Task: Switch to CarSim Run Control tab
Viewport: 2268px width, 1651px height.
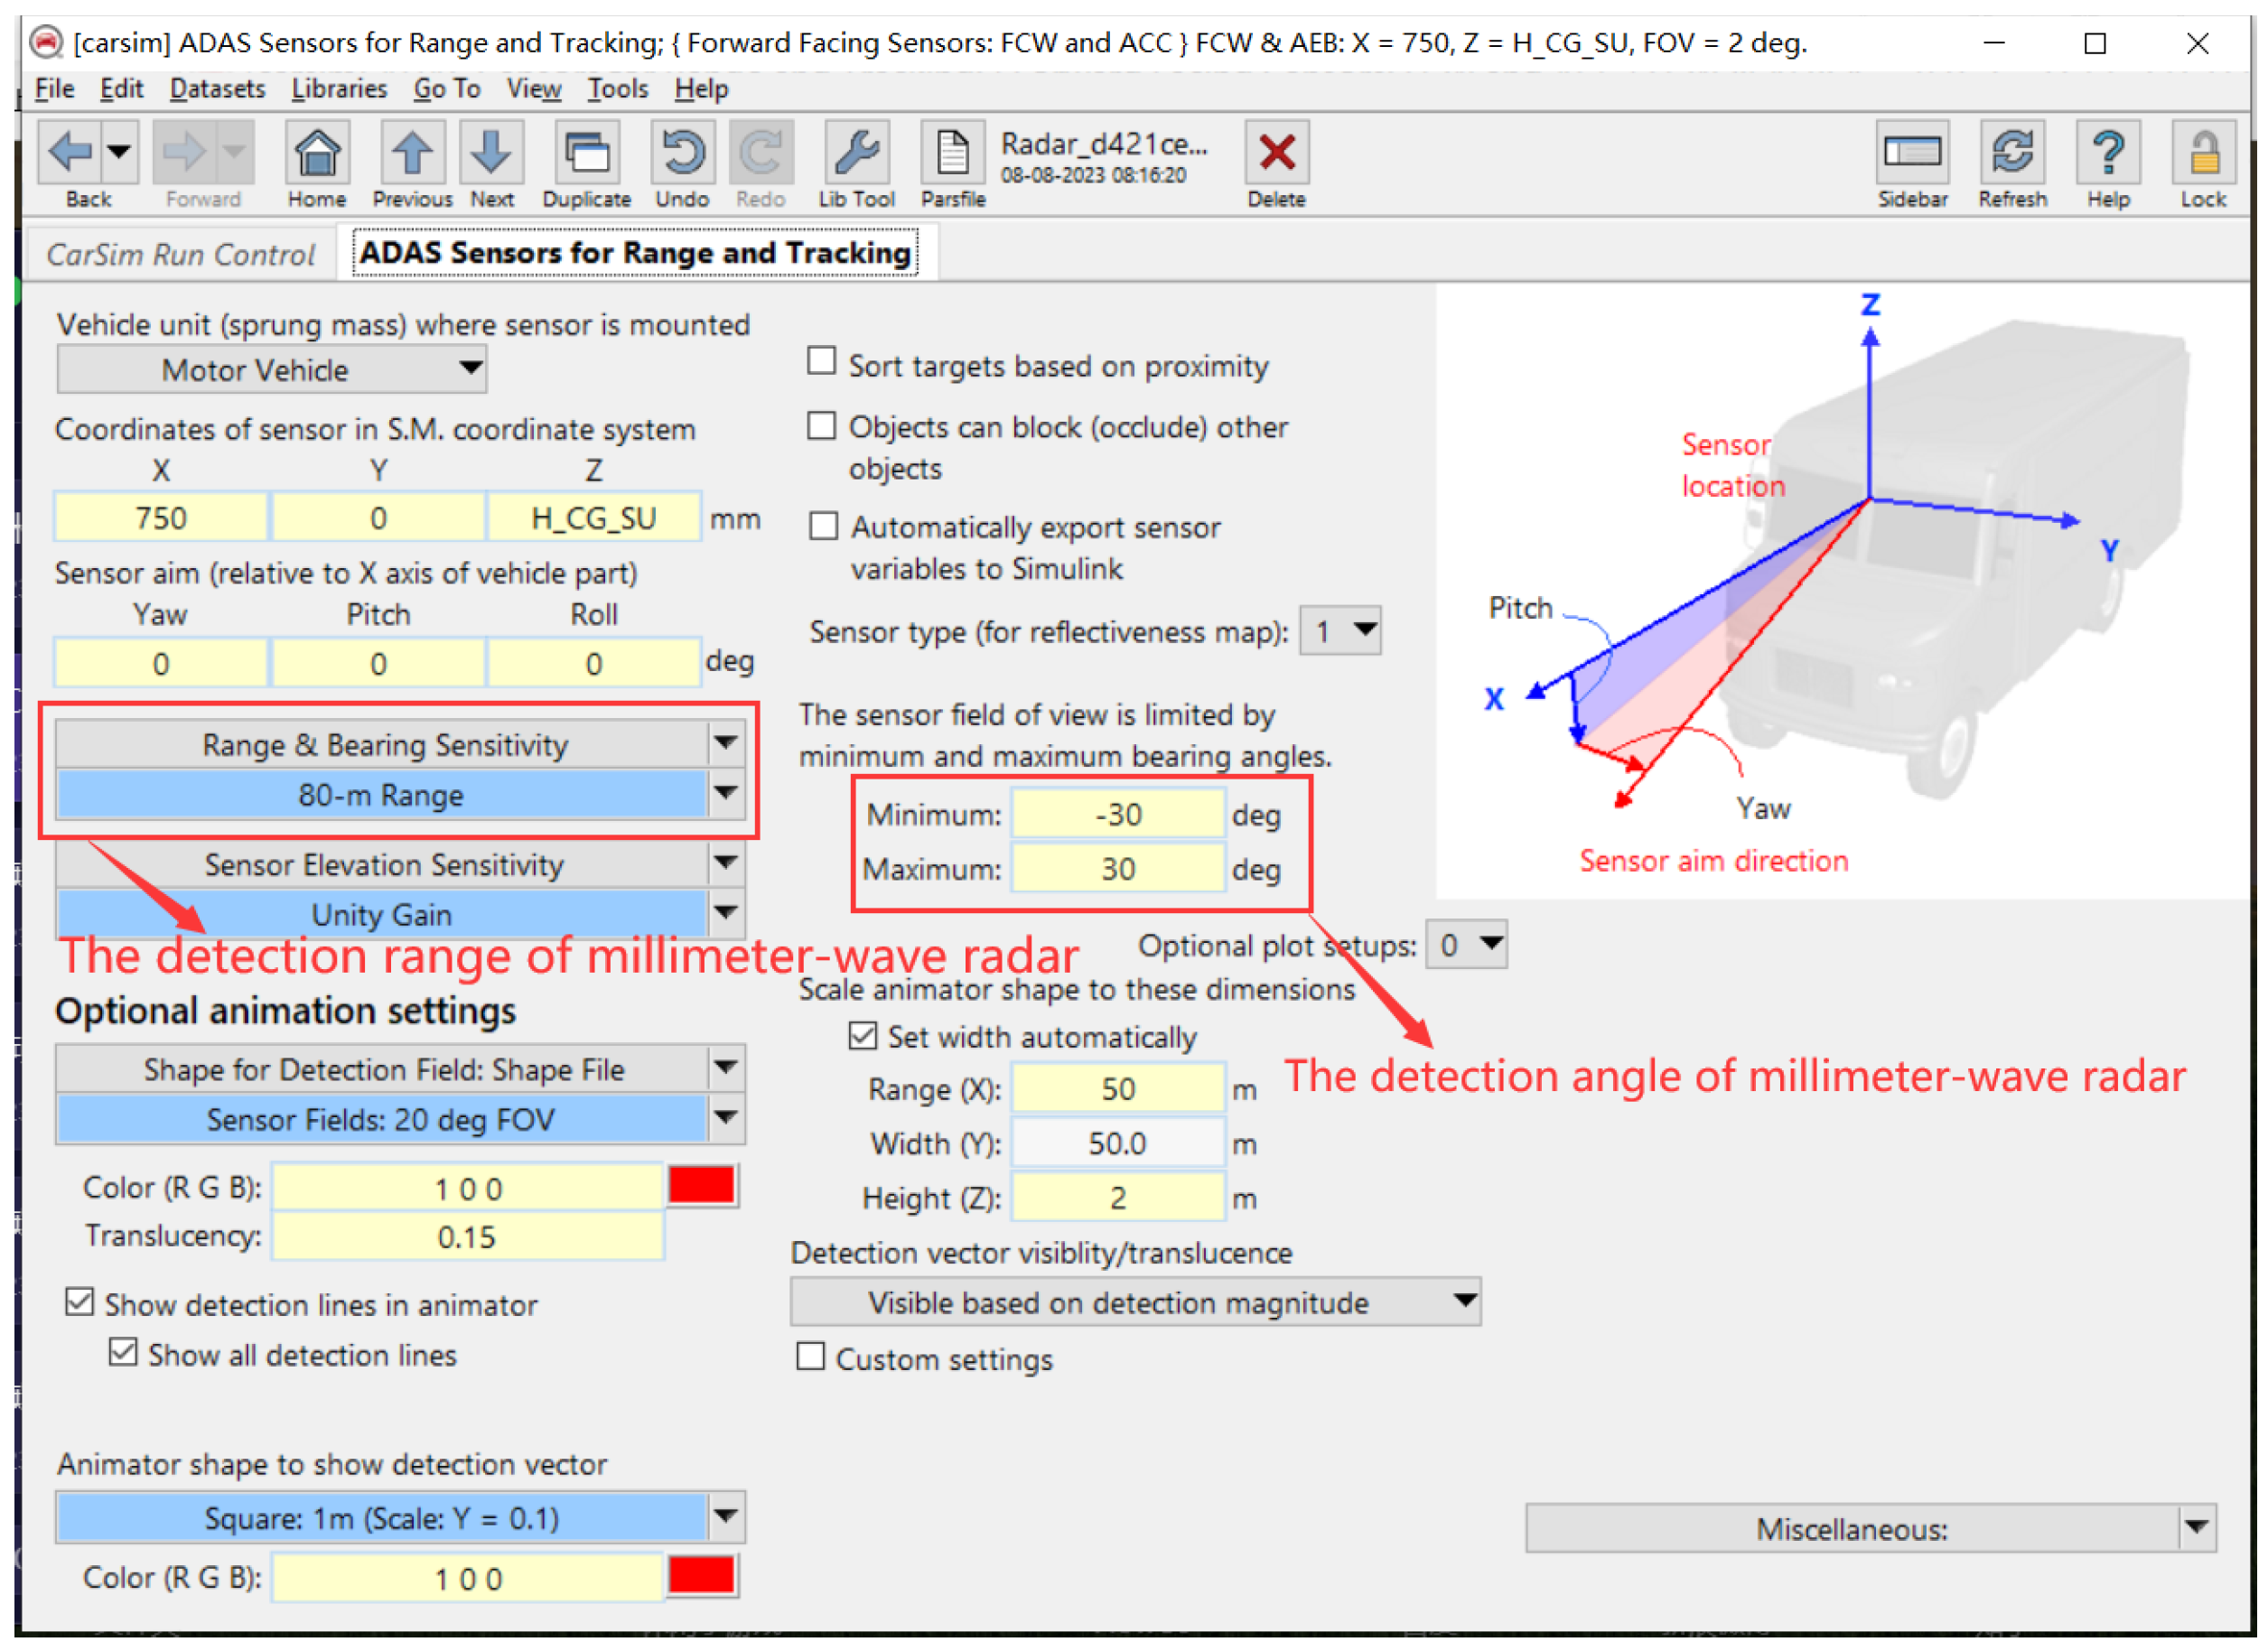Action: point(180,255)
